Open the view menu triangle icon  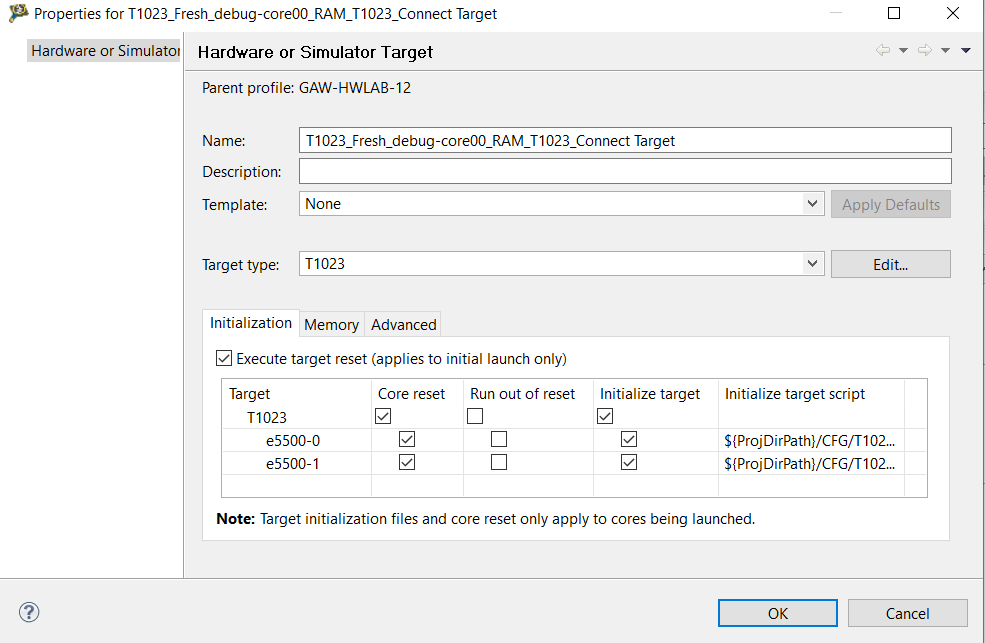(966, 51)
